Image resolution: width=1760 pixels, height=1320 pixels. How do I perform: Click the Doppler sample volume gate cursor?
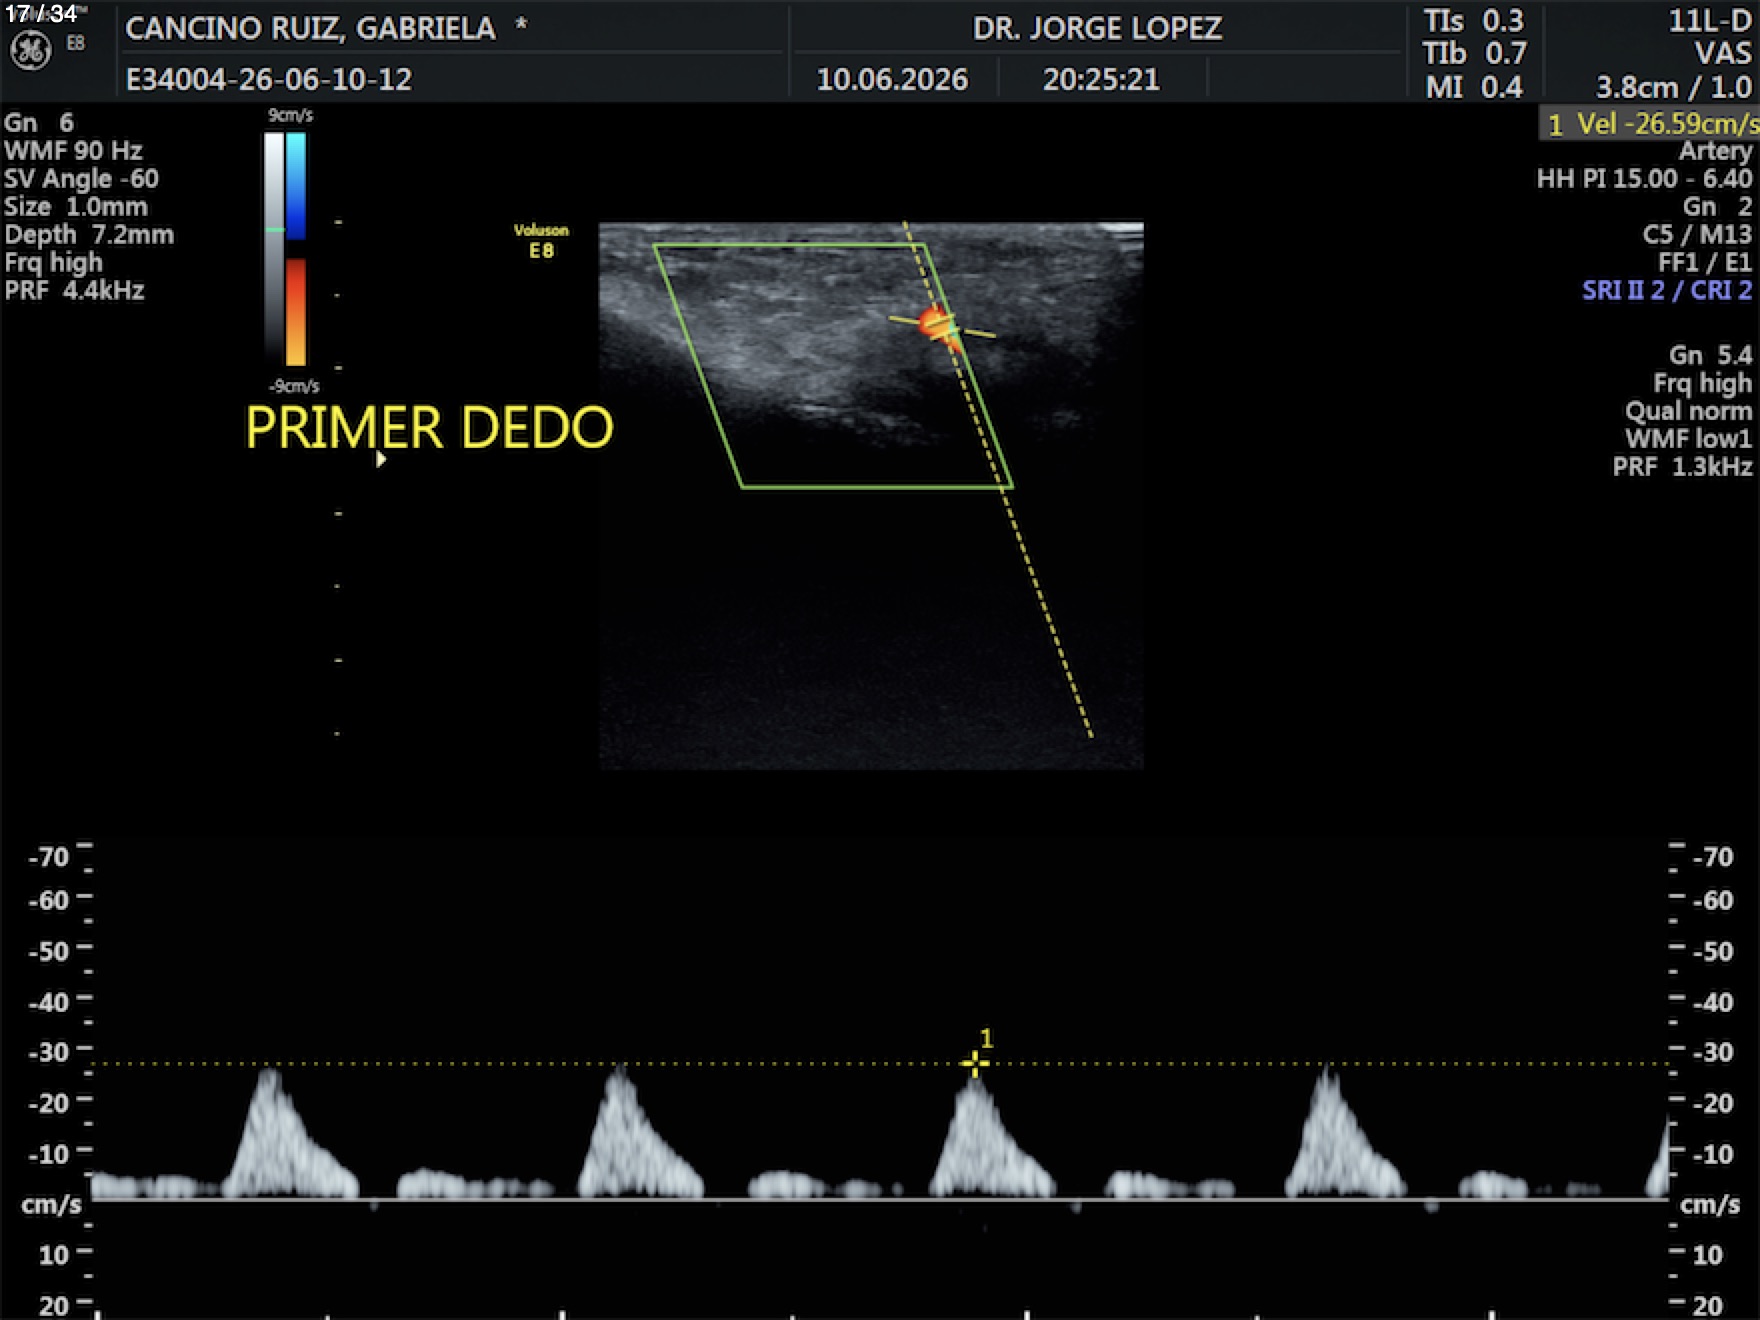pyautogui.click(x=942, y=327)
